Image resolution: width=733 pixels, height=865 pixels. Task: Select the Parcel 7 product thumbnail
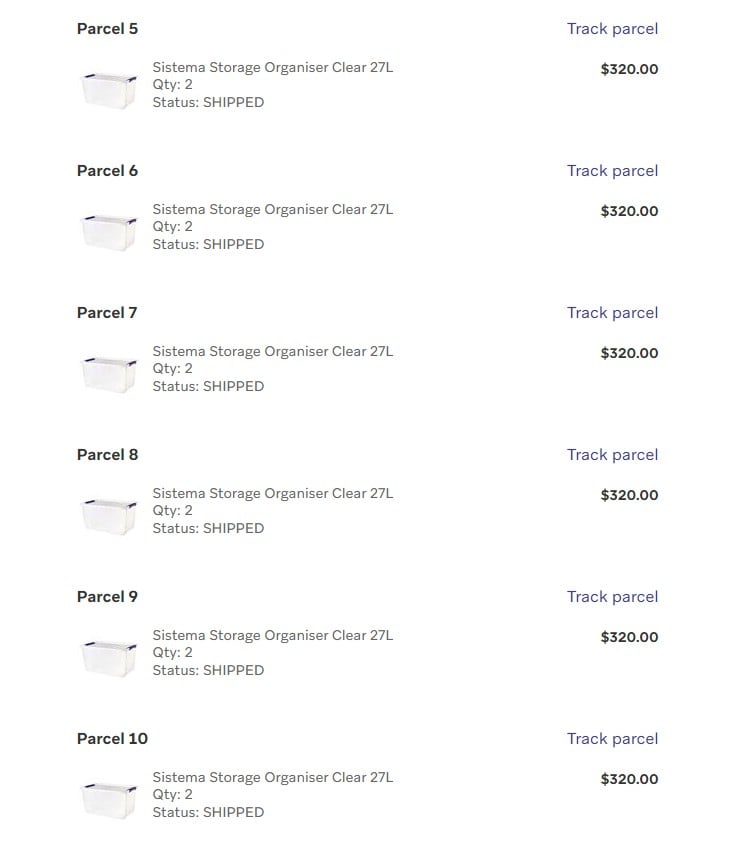coord(109,374)
